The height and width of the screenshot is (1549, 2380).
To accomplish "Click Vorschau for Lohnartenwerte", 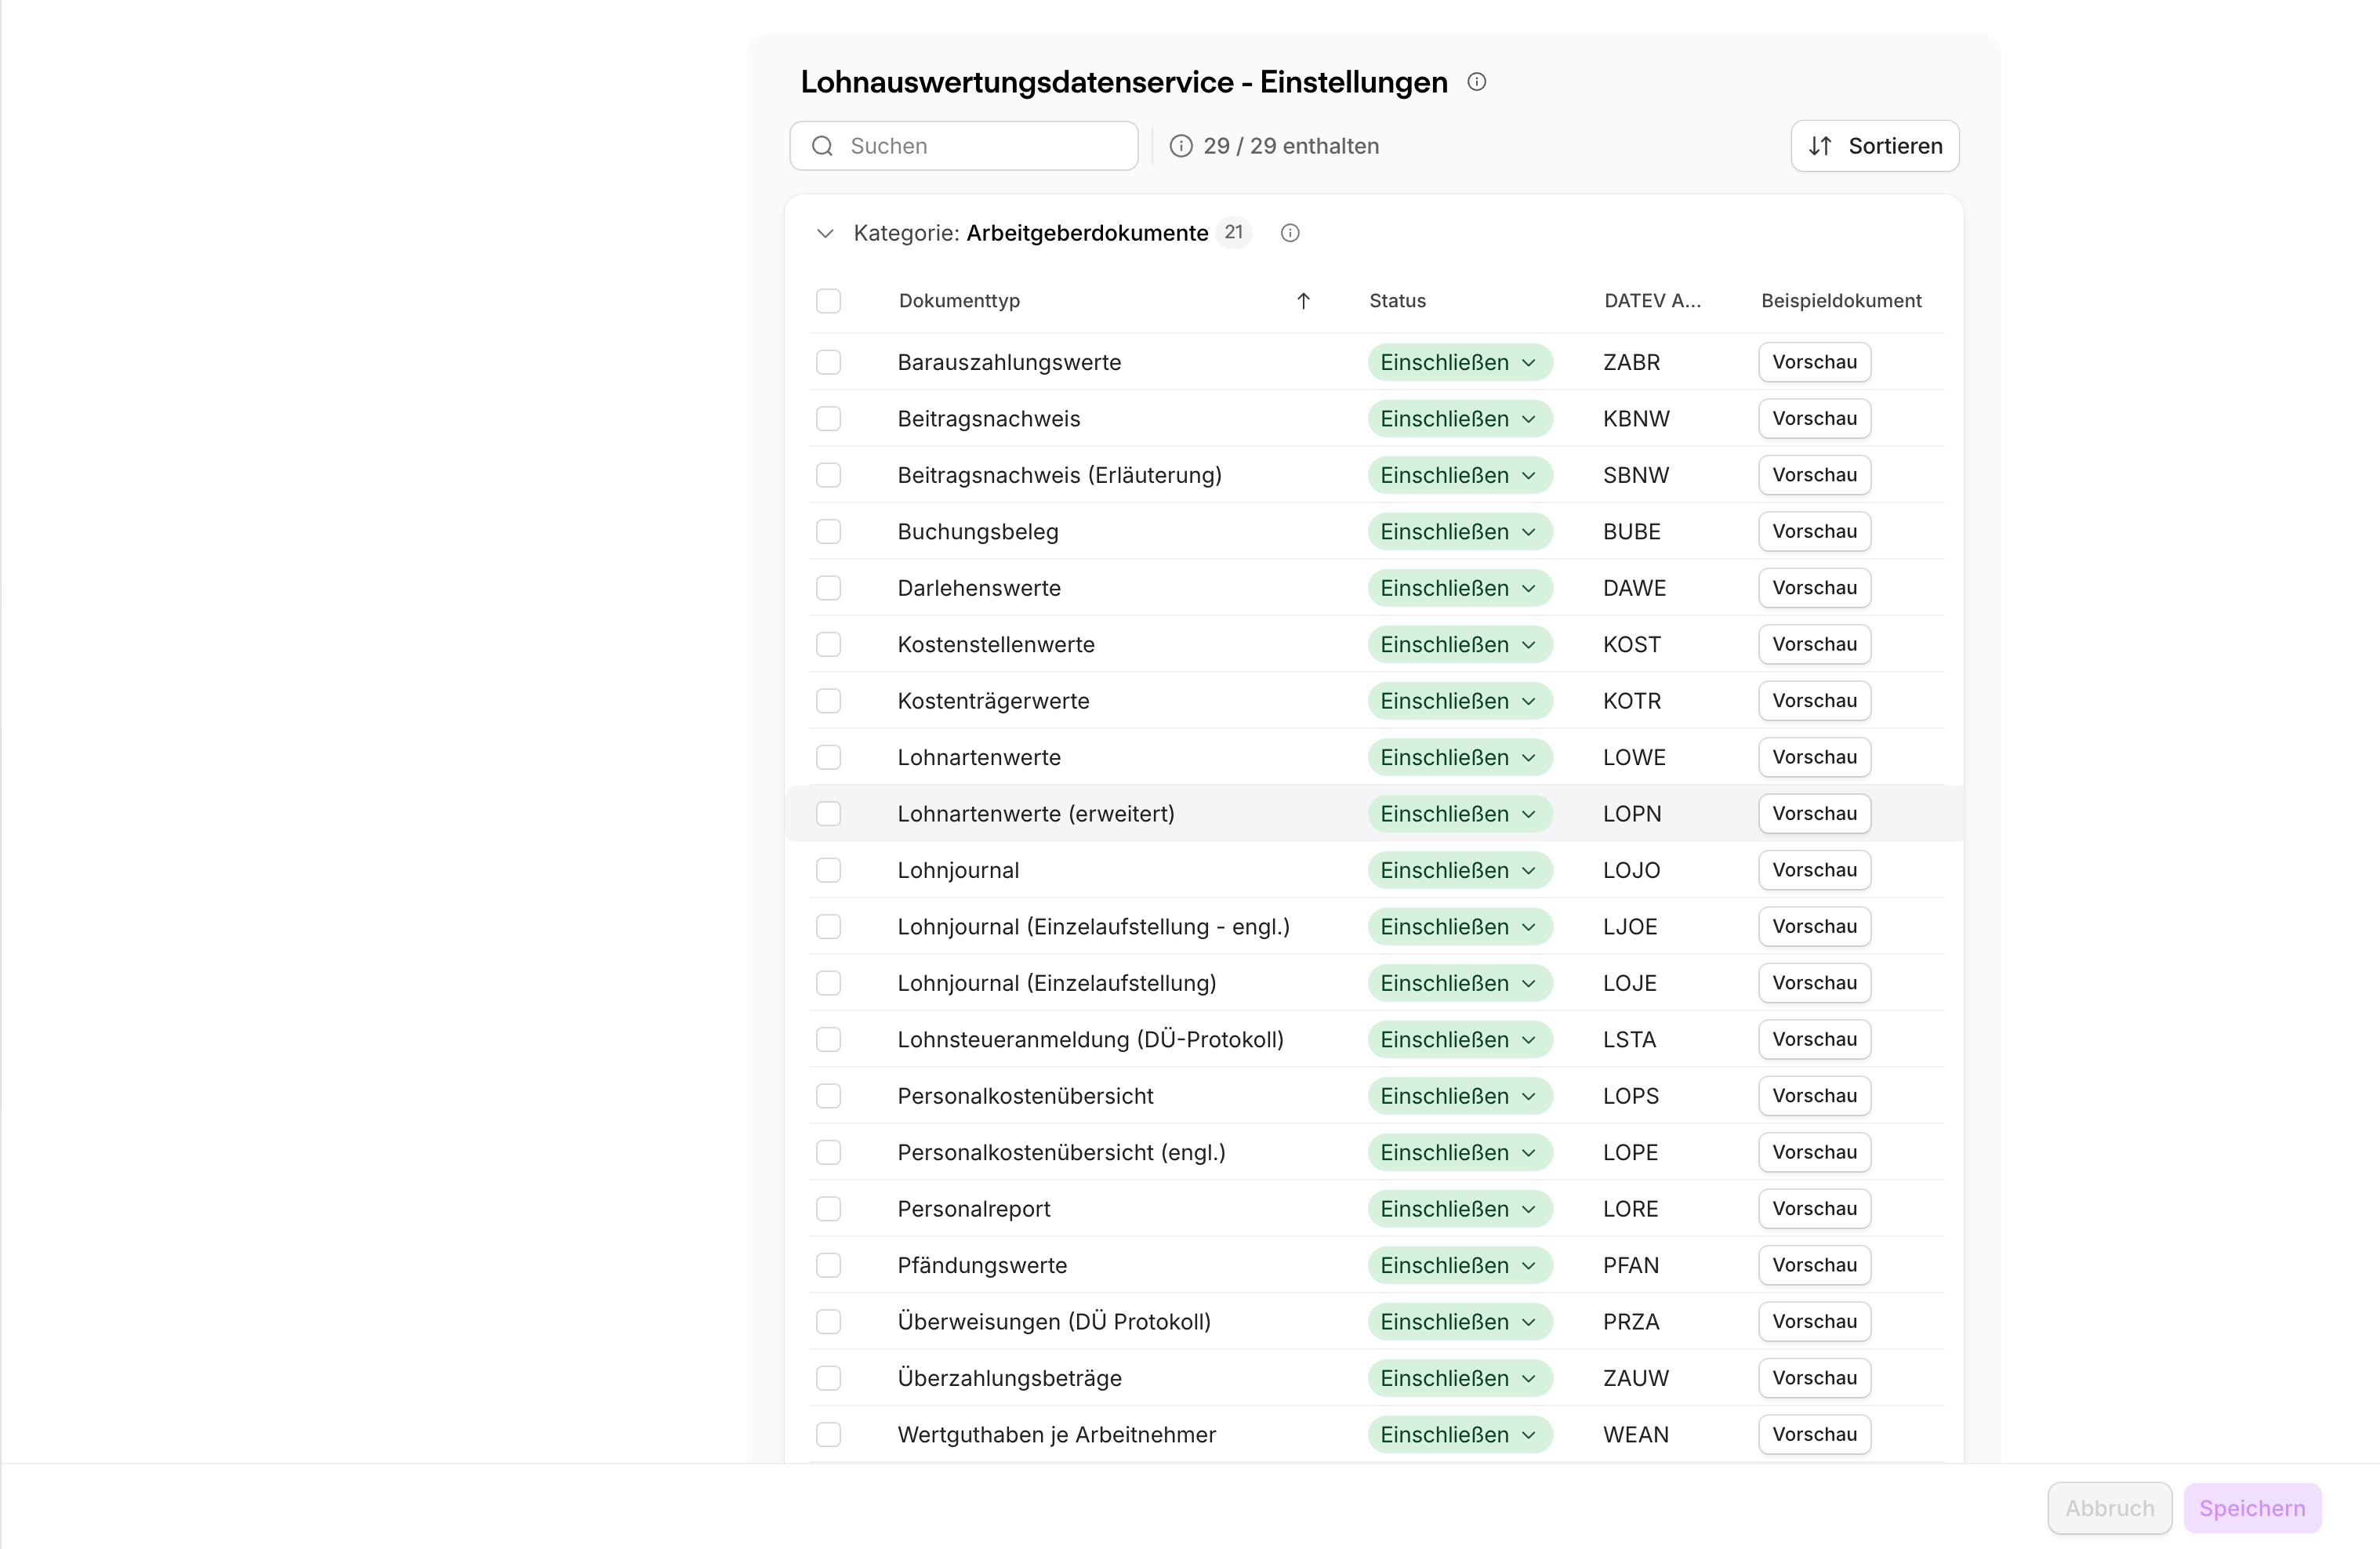I will tap(1814, 757).
